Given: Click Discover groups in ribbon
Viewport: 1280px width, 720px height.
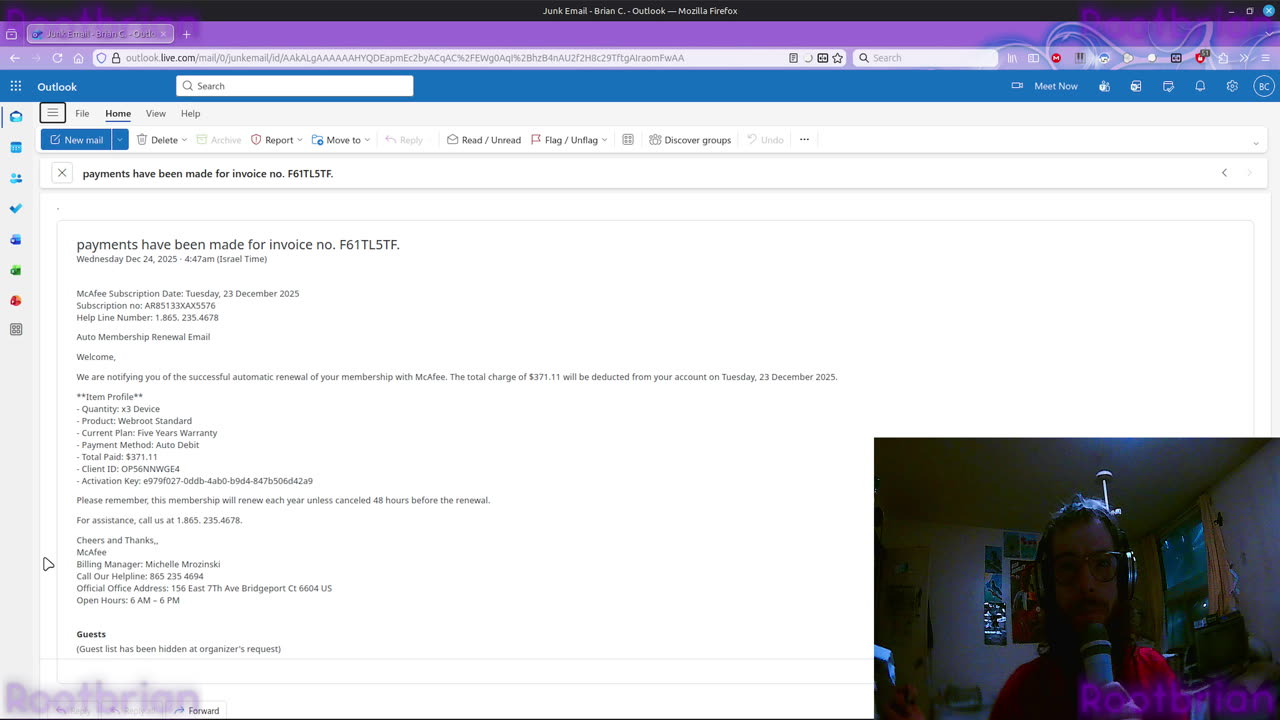Looking at the screenshot, I should point(690,140).
